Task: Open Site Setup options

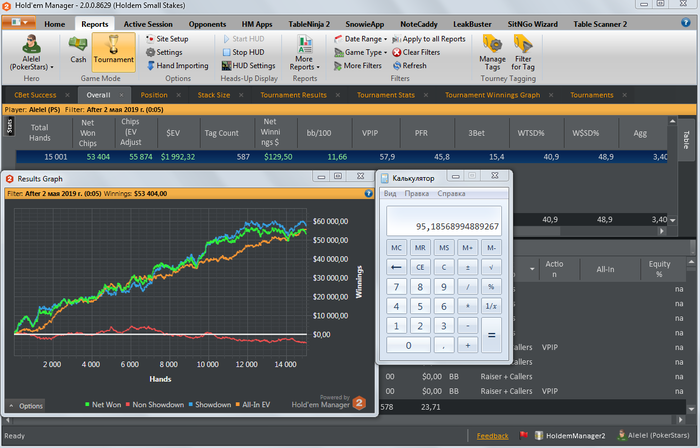Action: pos(167,39)
